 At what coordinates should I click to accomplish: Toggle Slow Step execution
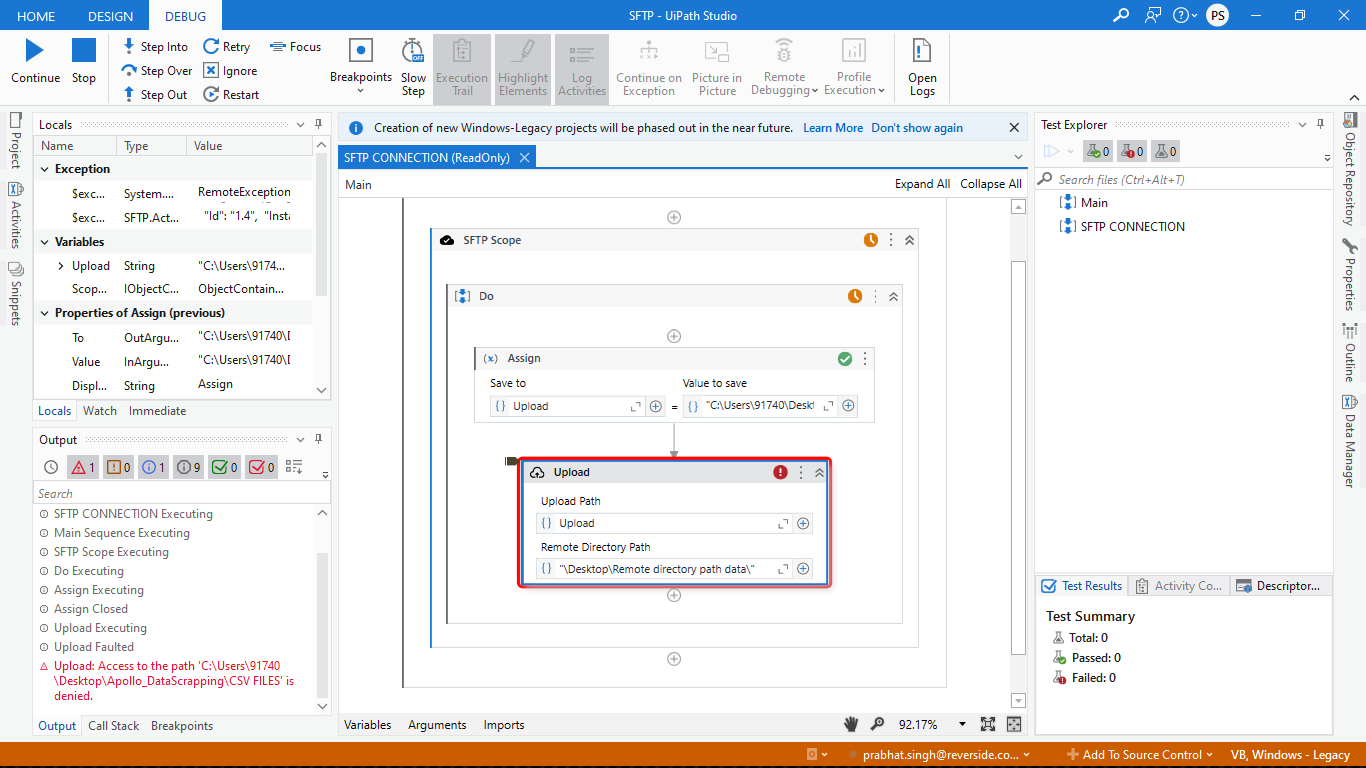click(413, 67)
